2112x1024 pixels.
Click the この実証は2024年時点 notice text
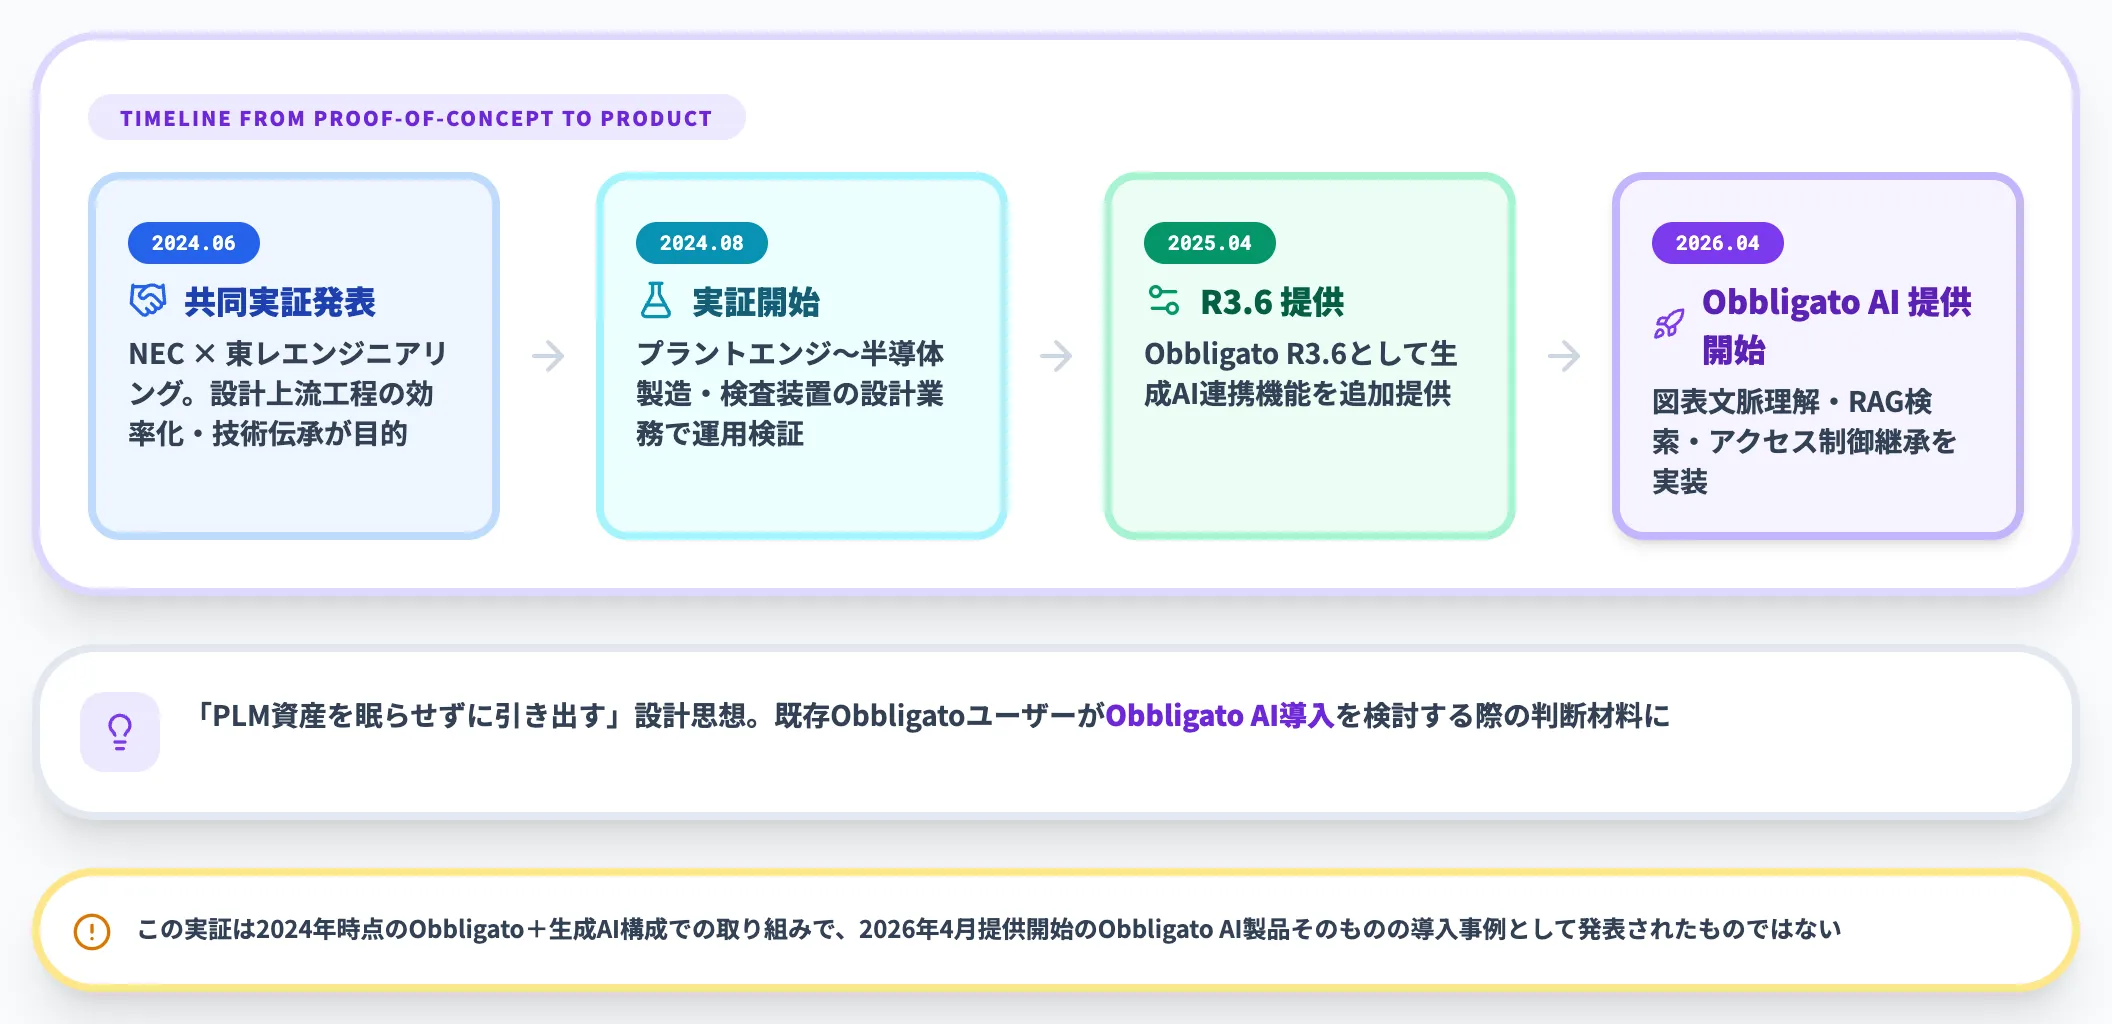coord(989,929)
